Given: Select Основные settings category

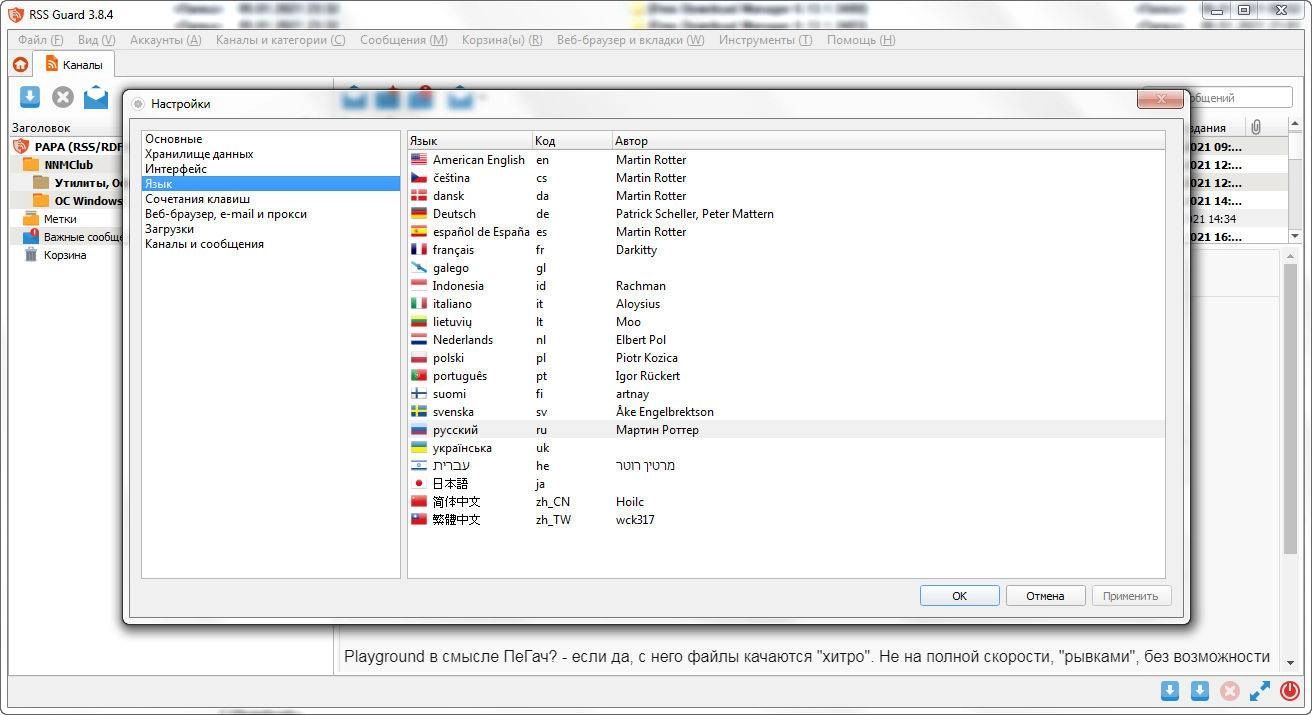Looking at the screenshot, I should (x=270, y=139).
